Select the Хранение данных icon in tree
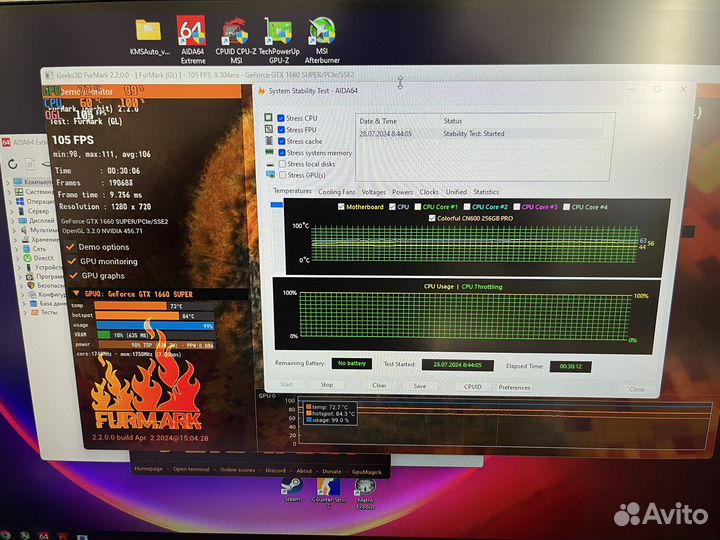 (25, 239)
